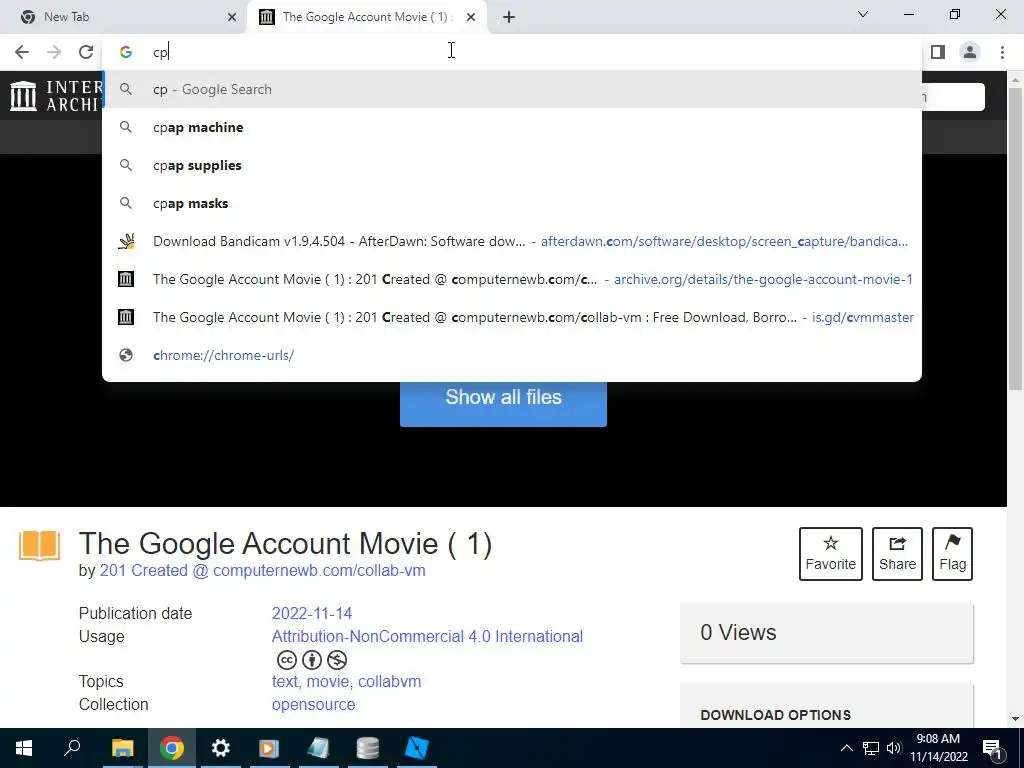
Task: Open Attribution-NonCommercial 4.0 International link
Action: (x=427, y=636)
